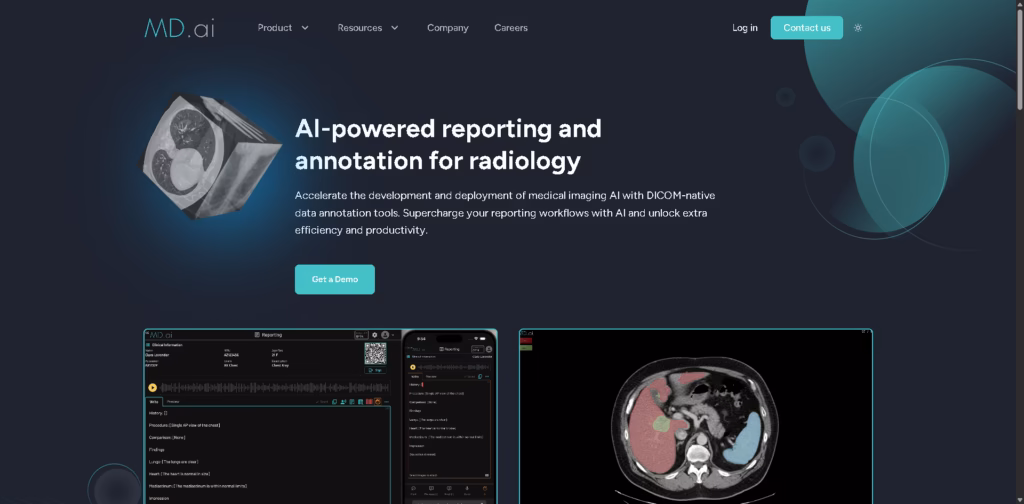Click the user avatar in the Reporting demo
This screenshot has width=1024, height=504.
[x=385, y=335]
